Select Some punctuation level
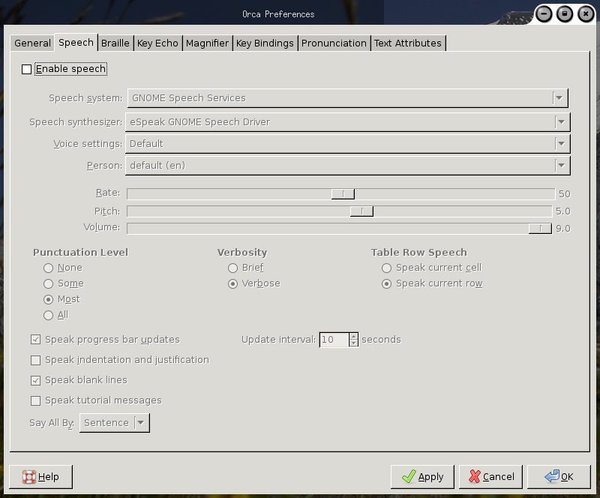 coord(48,284)
